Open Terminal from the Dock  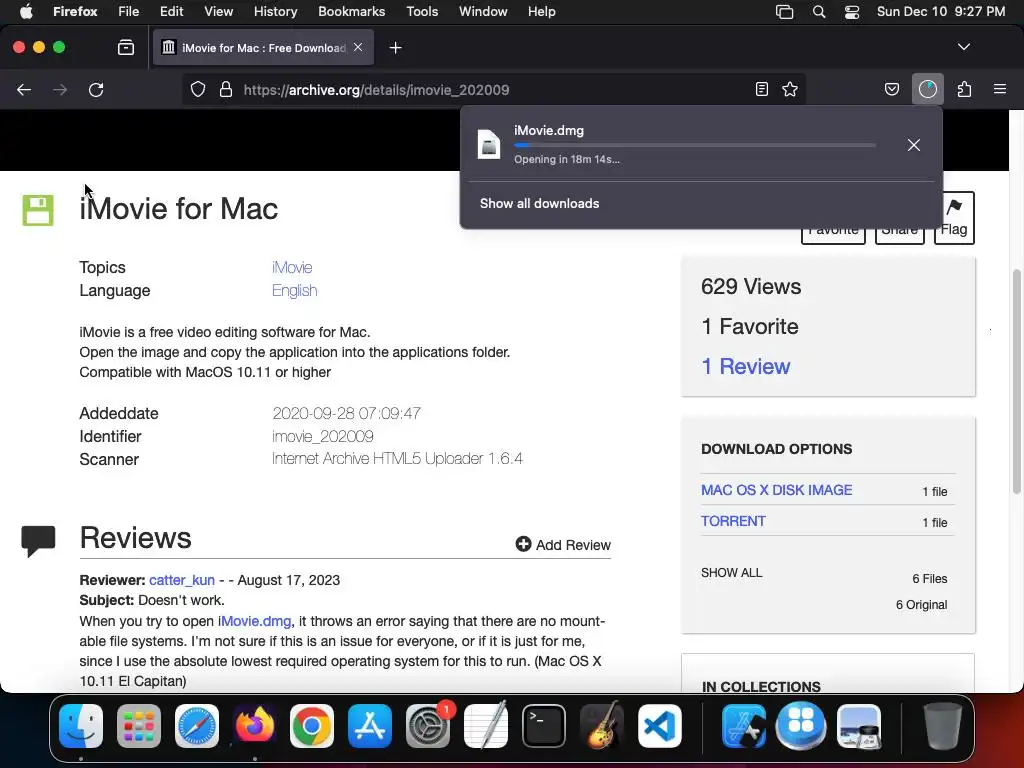click(x=543, y=726)
